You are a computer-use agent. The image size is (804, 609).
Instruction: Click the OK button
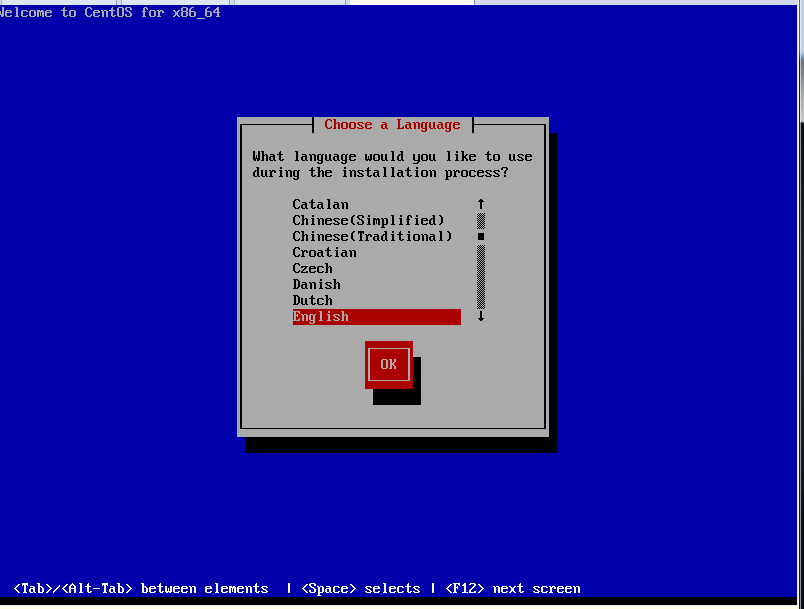click(389, 364)
